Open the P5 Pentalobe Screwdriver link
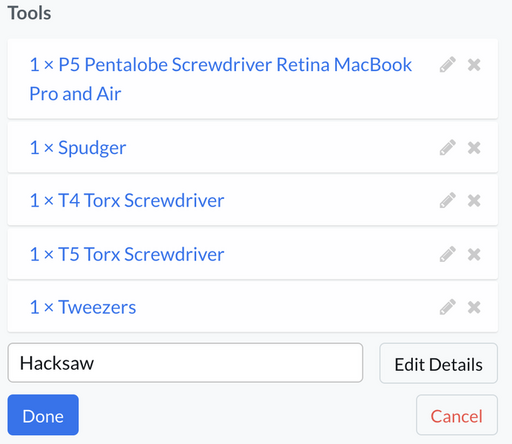The width and height of the screenshot is (512, 444). tap(221, 79)
